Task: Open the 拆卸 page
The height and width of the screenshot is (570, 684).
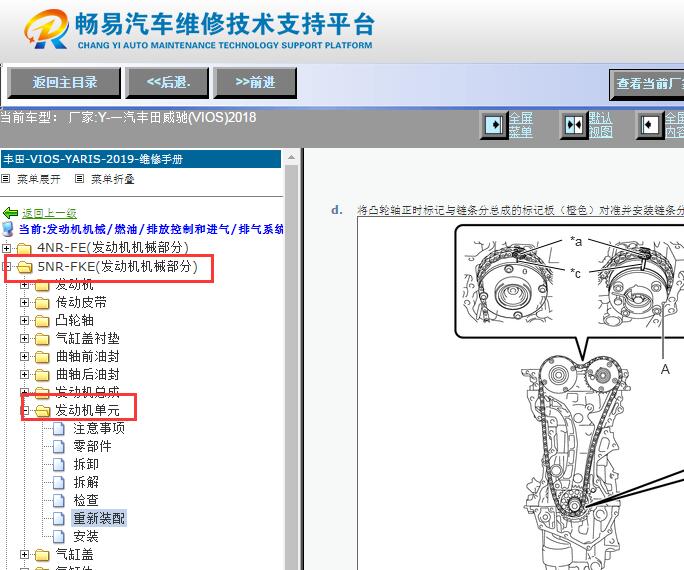Action: pos(86,464)
